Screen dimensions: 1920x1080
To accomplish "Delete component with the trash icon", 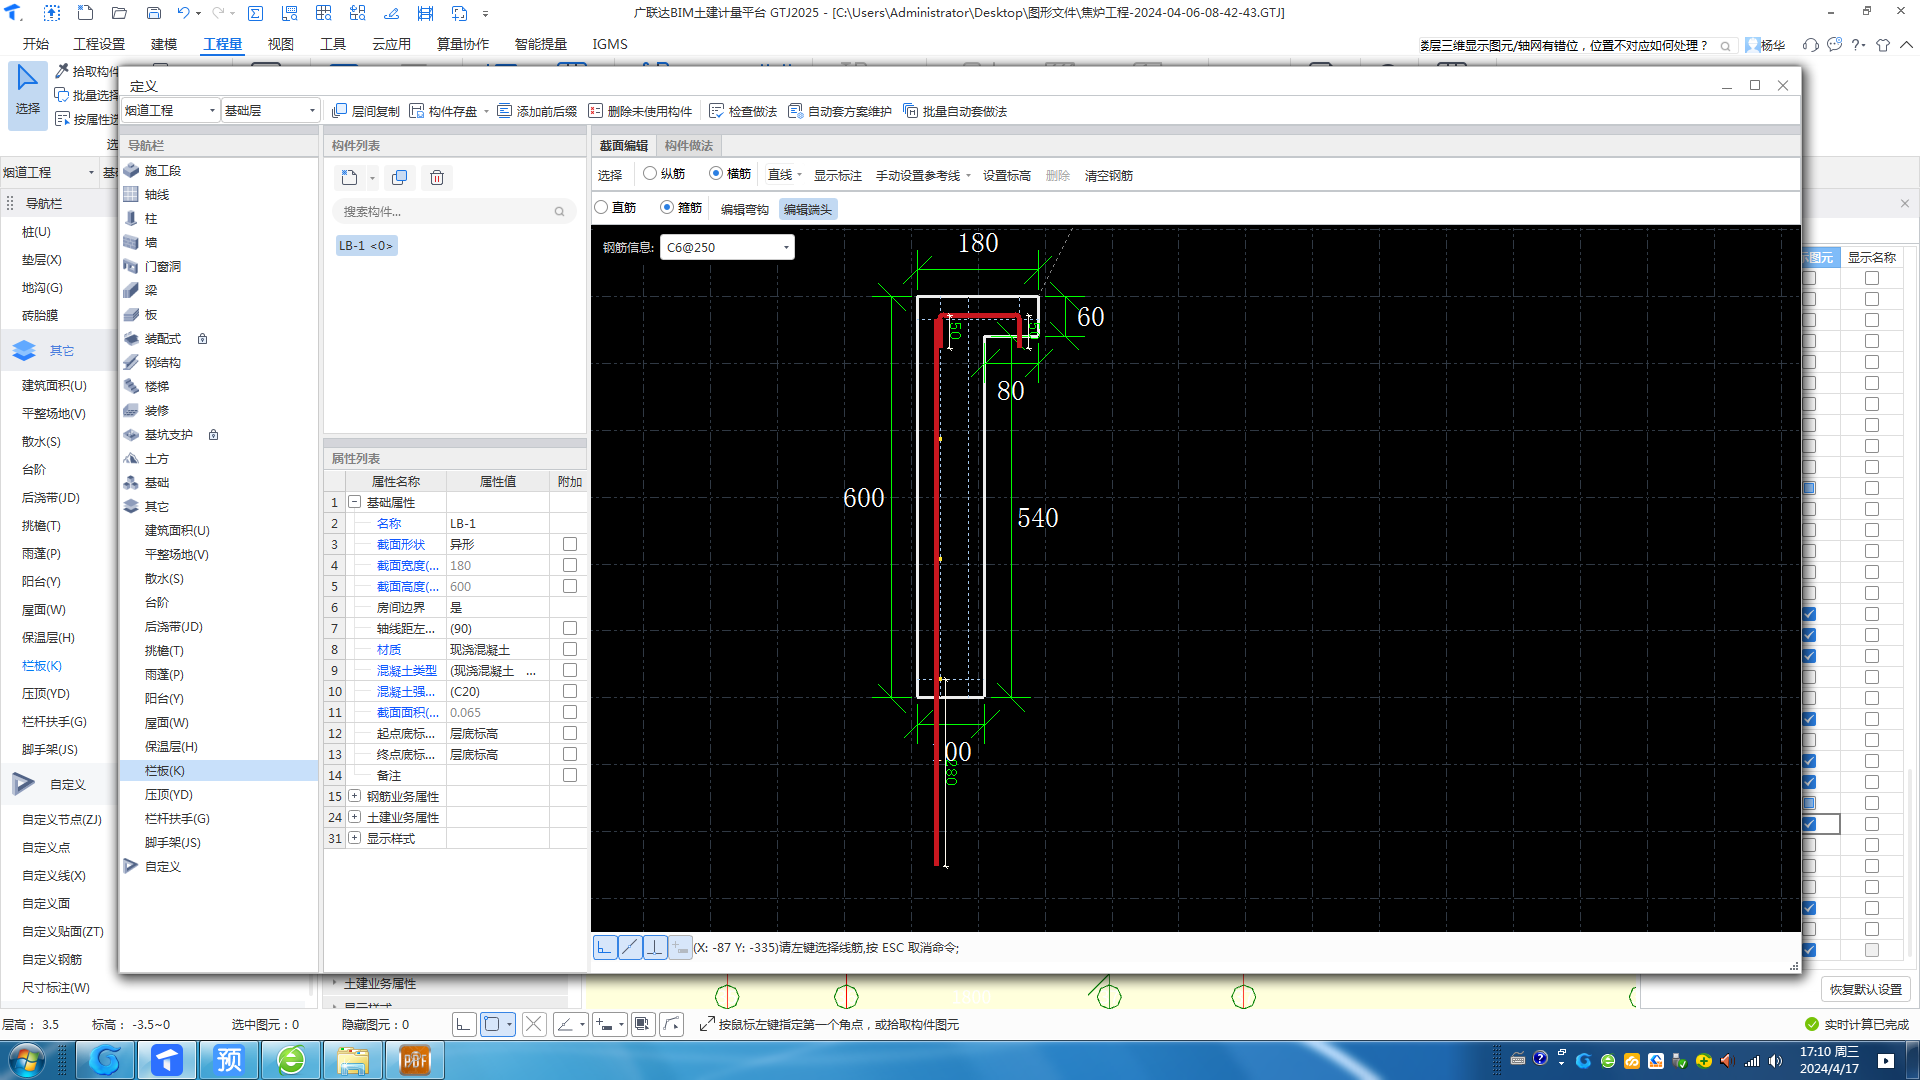I will tap(437, 178).
